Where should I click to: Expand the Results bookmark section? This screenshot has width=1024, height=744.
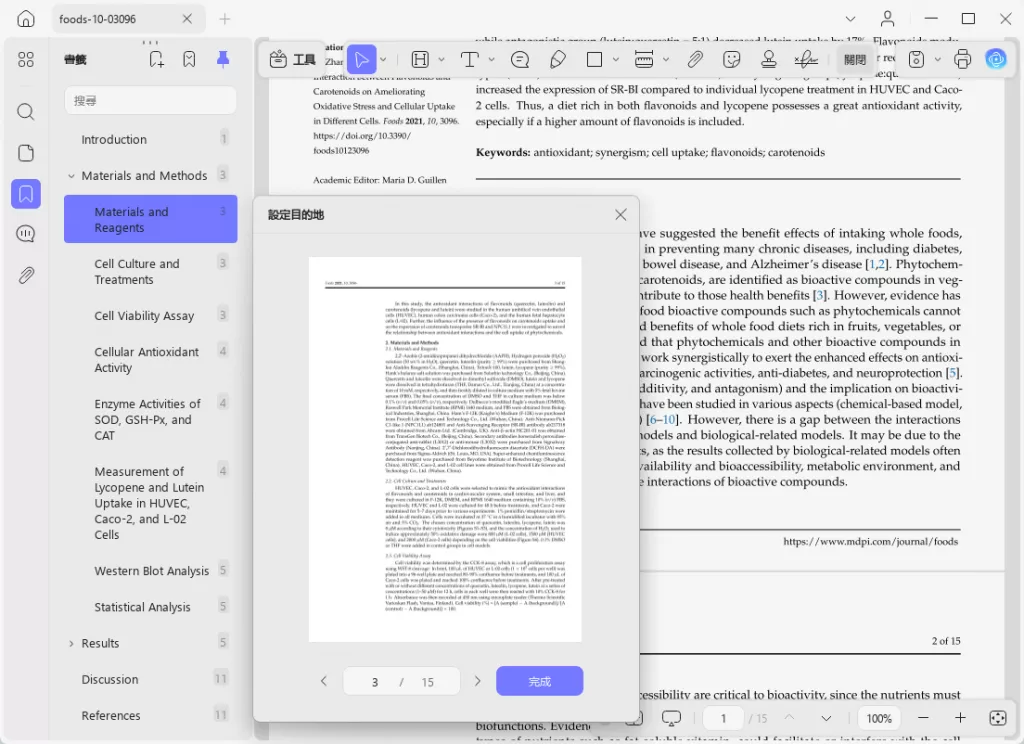[71, 644]
